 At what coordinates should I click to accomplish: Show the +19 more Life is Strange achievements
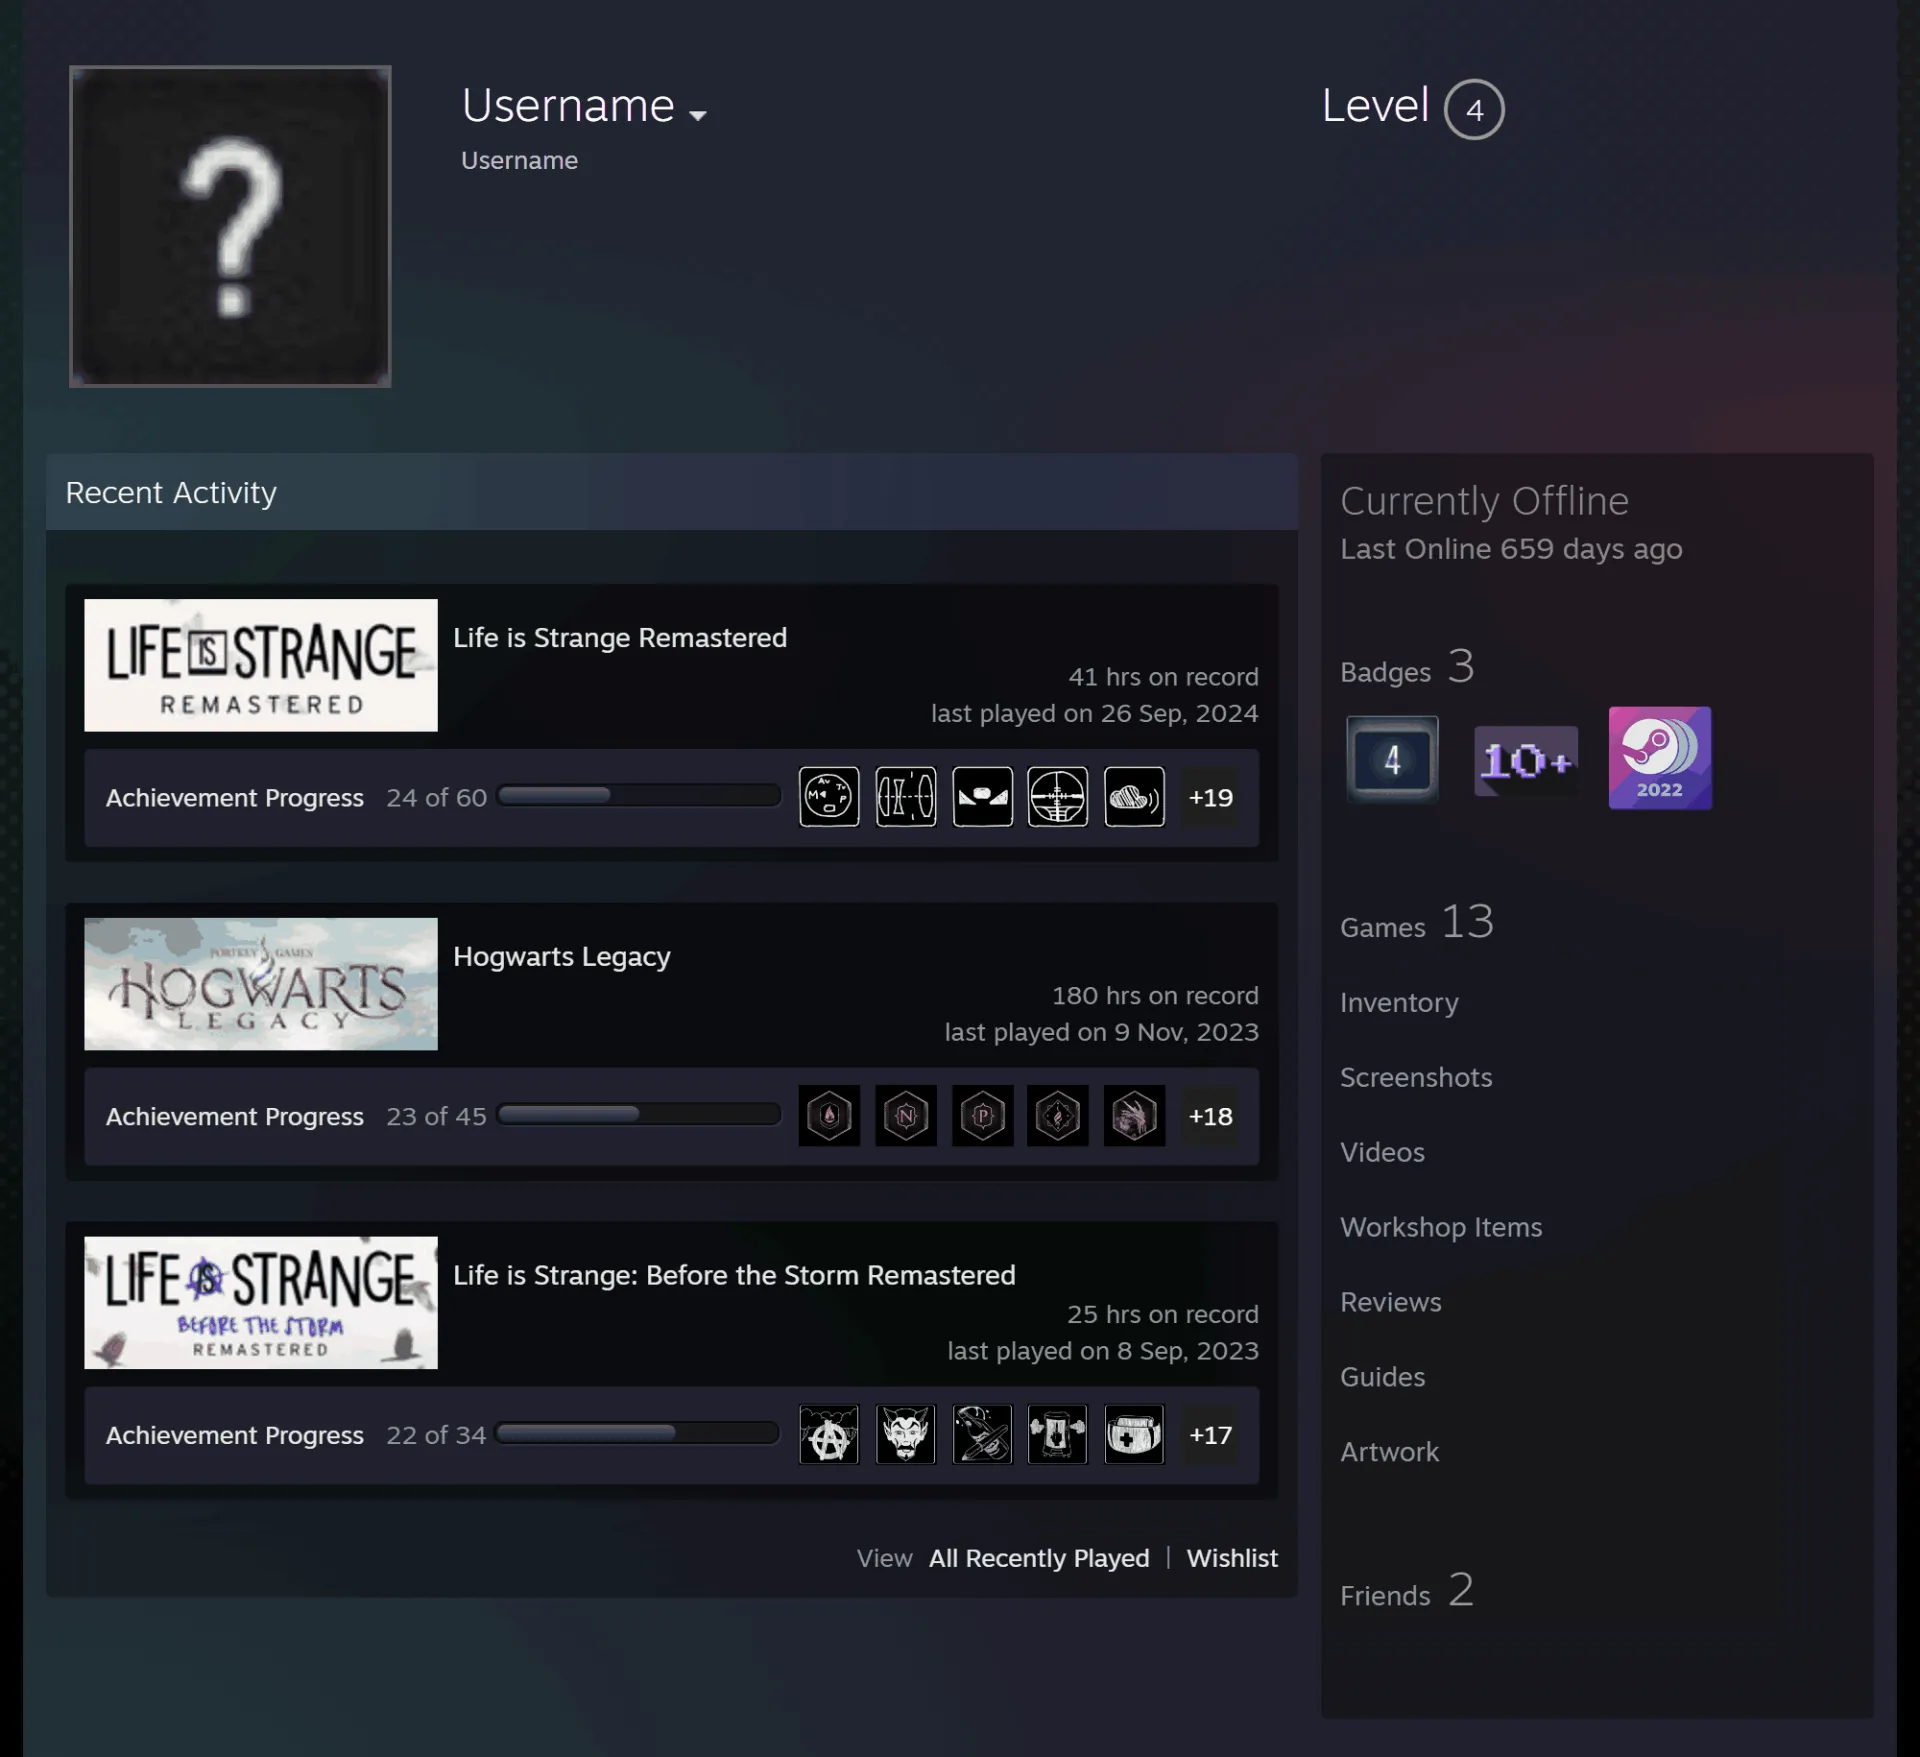click(1210, 797)
